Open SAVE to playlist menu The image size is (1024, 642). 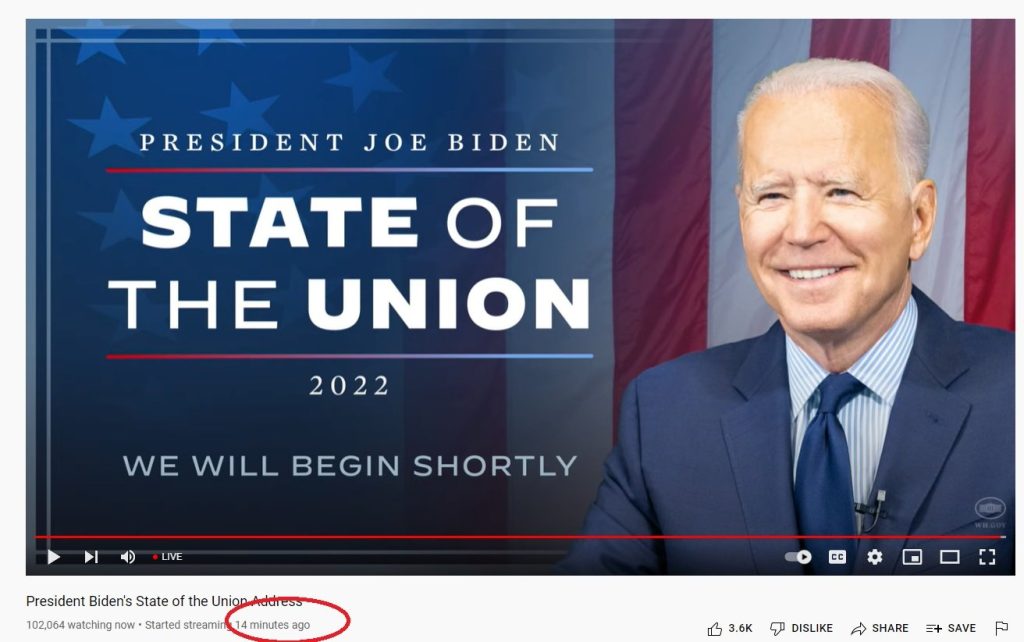click(951, 628)
